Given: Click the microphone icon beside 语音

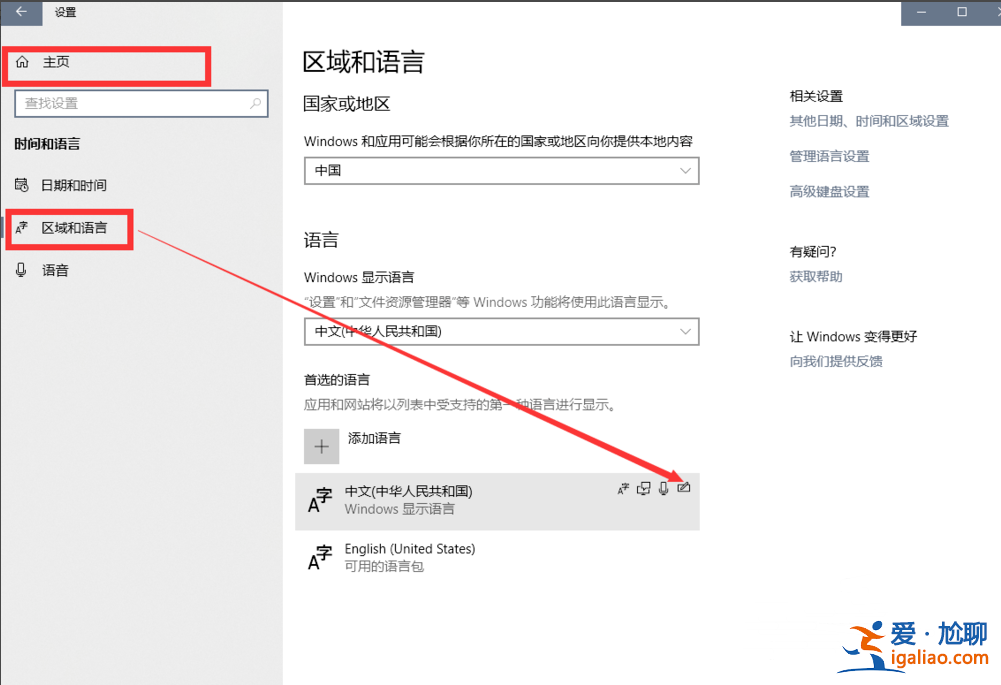Looking at the screenshot, I should pyautogui.click(x=21, y=269).
